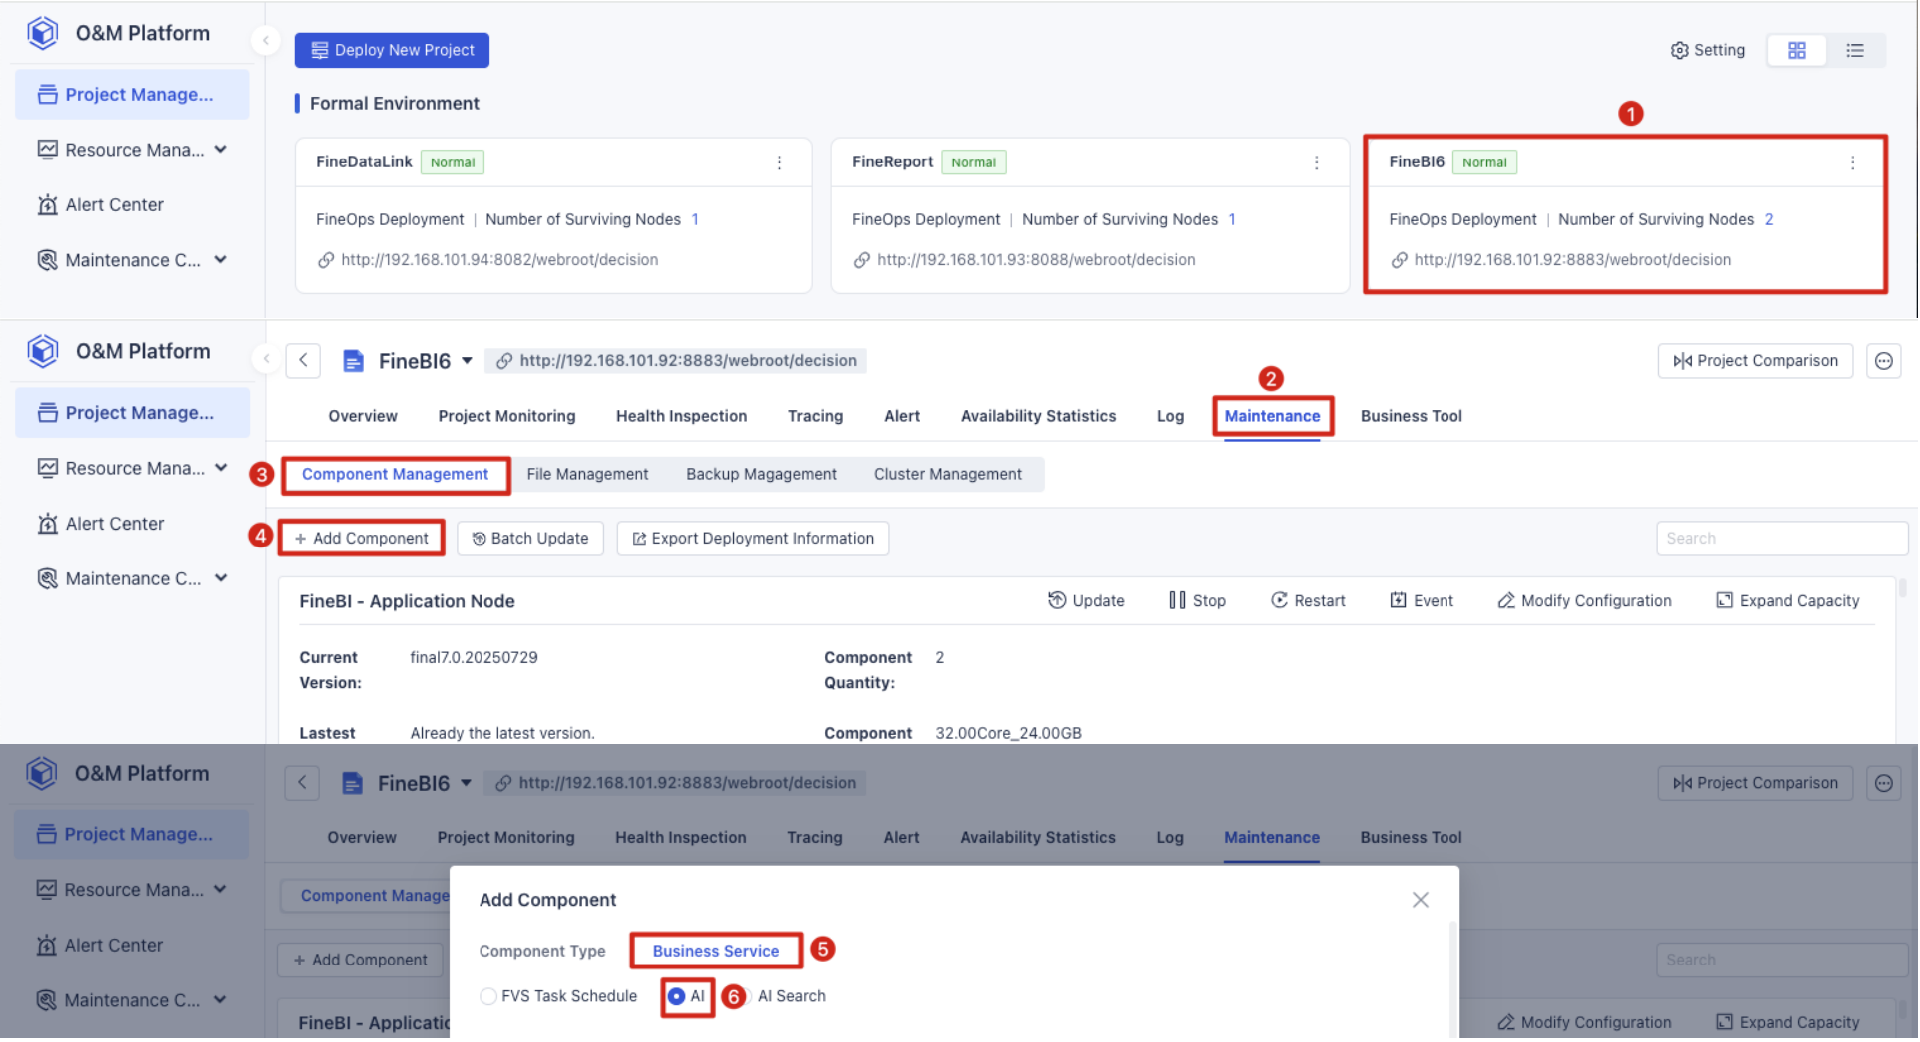Open the undimmed Availability Statistics tab
The image size is (1920, 1042).
pos(1038,416)
